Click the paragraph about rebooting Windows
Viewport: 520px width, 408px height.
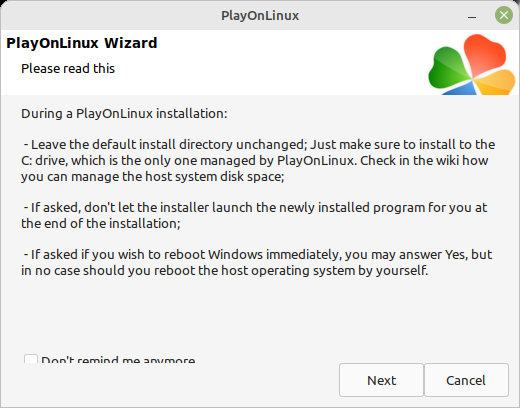tap(256, 262)
